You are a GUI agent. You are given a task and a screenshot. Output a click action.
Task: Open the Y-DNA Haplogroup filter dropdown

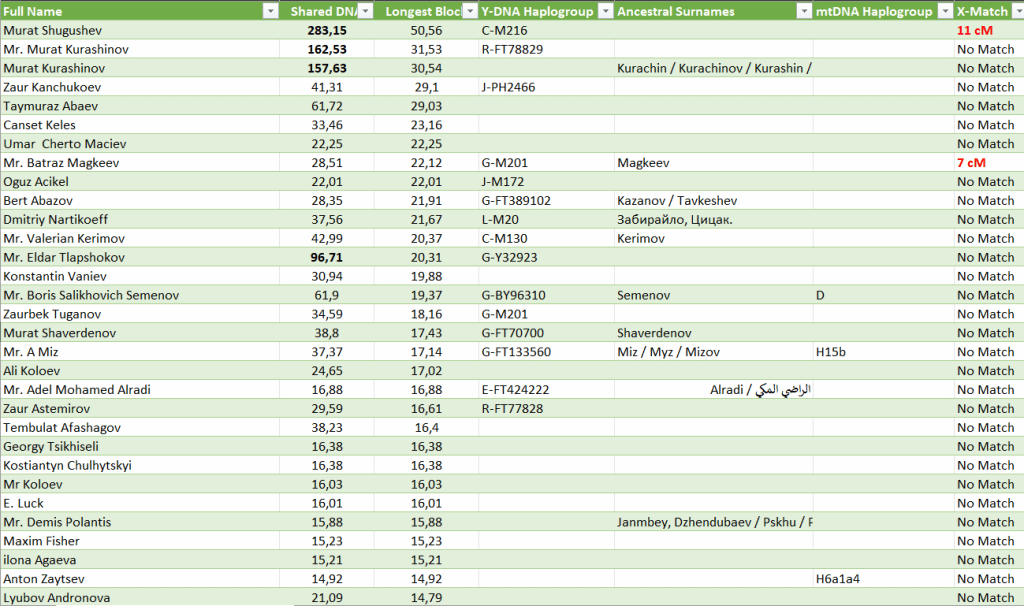click(x=603, y=11)
